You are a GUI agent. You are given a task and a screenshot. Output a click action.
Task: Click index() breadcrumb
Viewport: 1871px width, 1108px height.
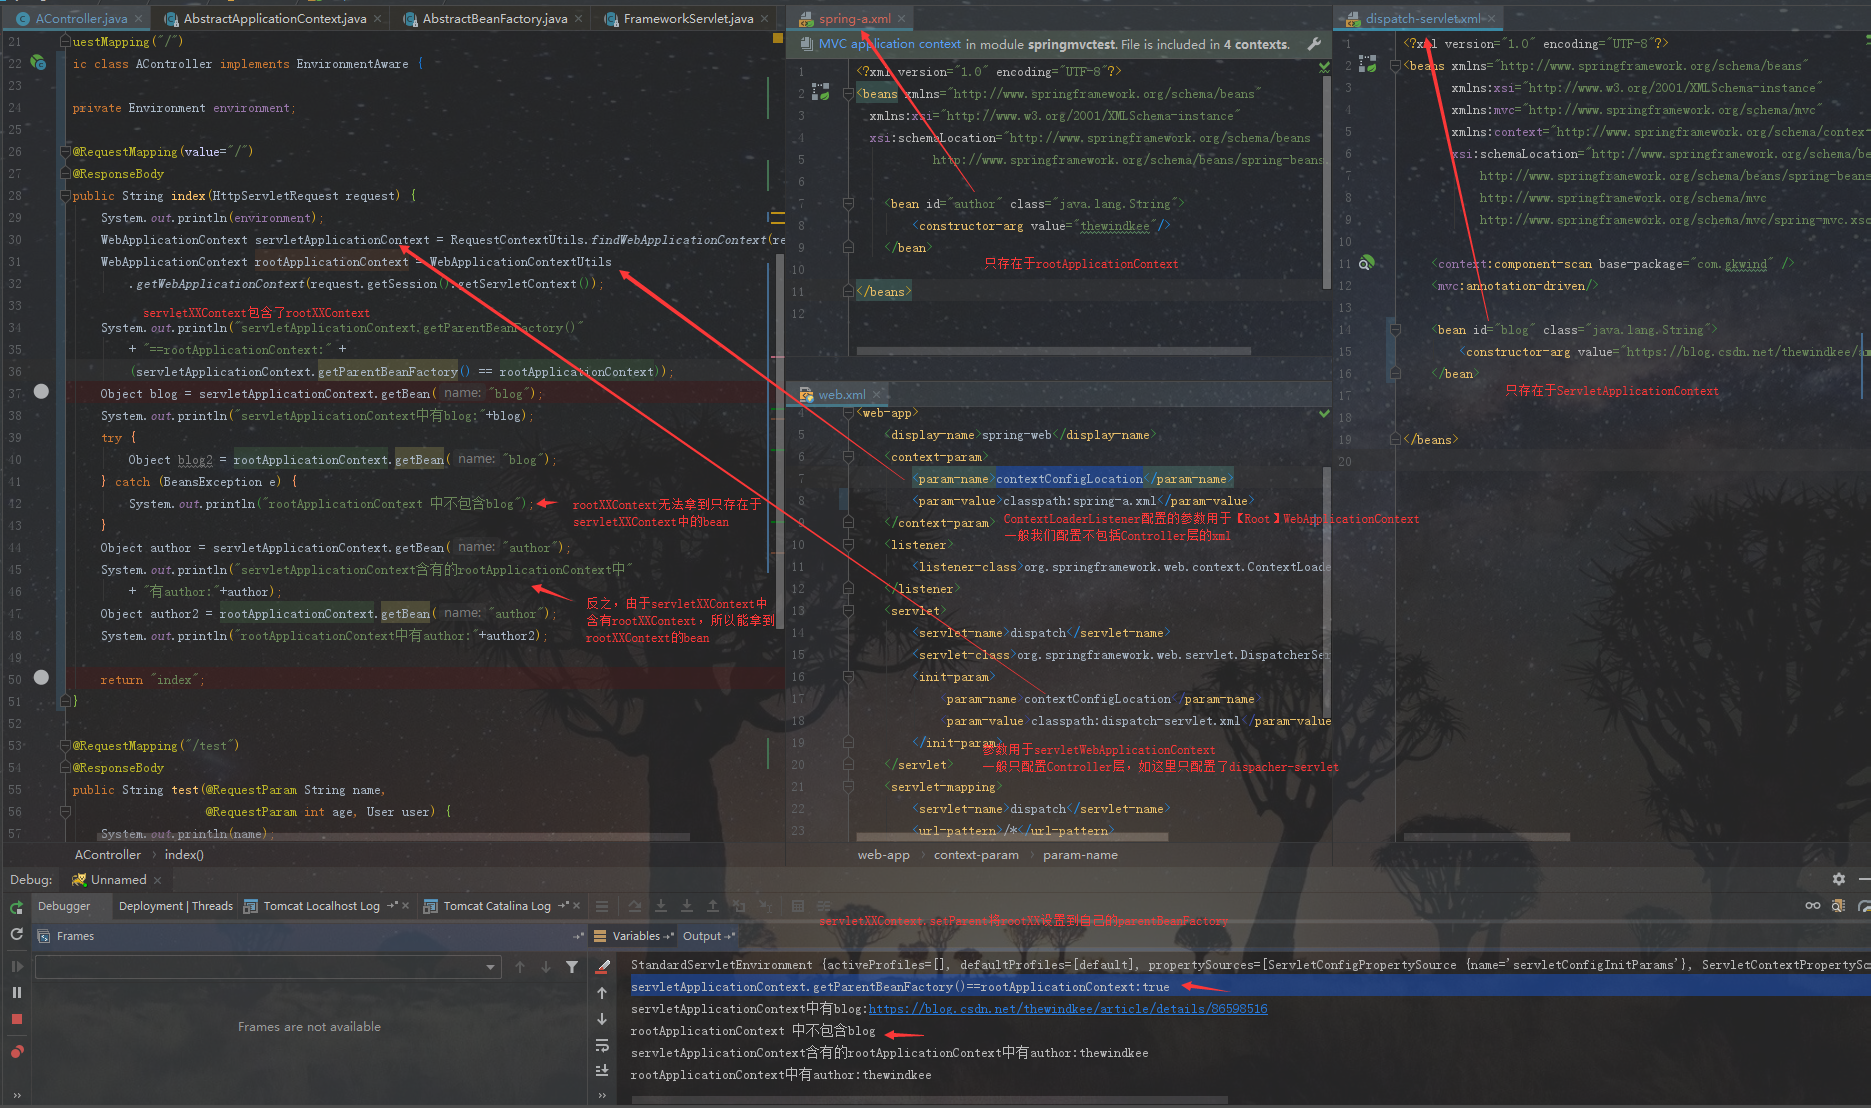[x=184, y=855]
